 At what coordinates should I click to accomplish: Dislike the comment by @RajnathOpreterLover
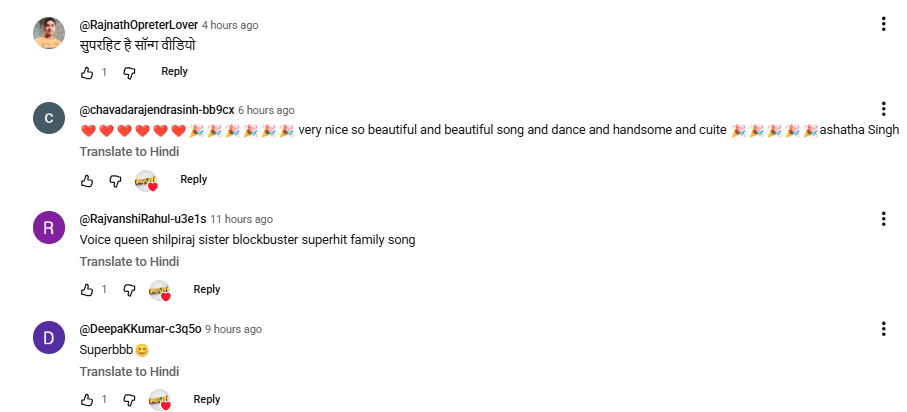[x=129, y=73]
